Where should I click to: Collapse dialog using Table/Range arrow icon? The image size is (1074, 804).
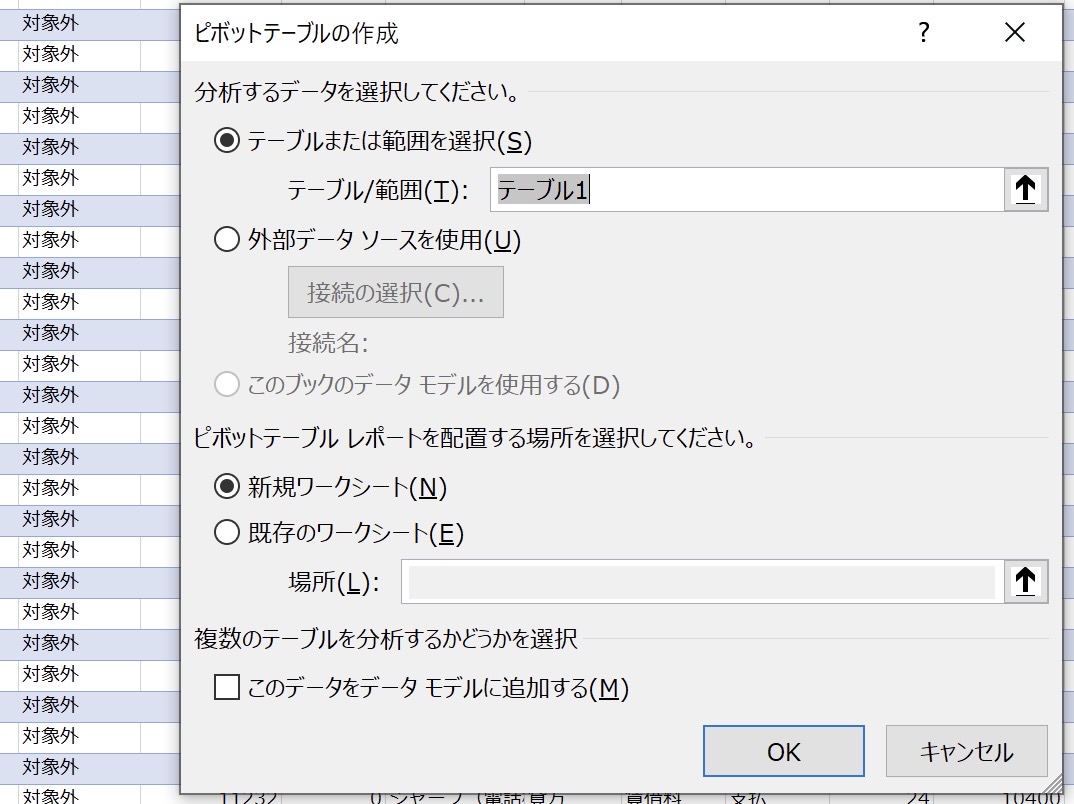pos(1025,189)
